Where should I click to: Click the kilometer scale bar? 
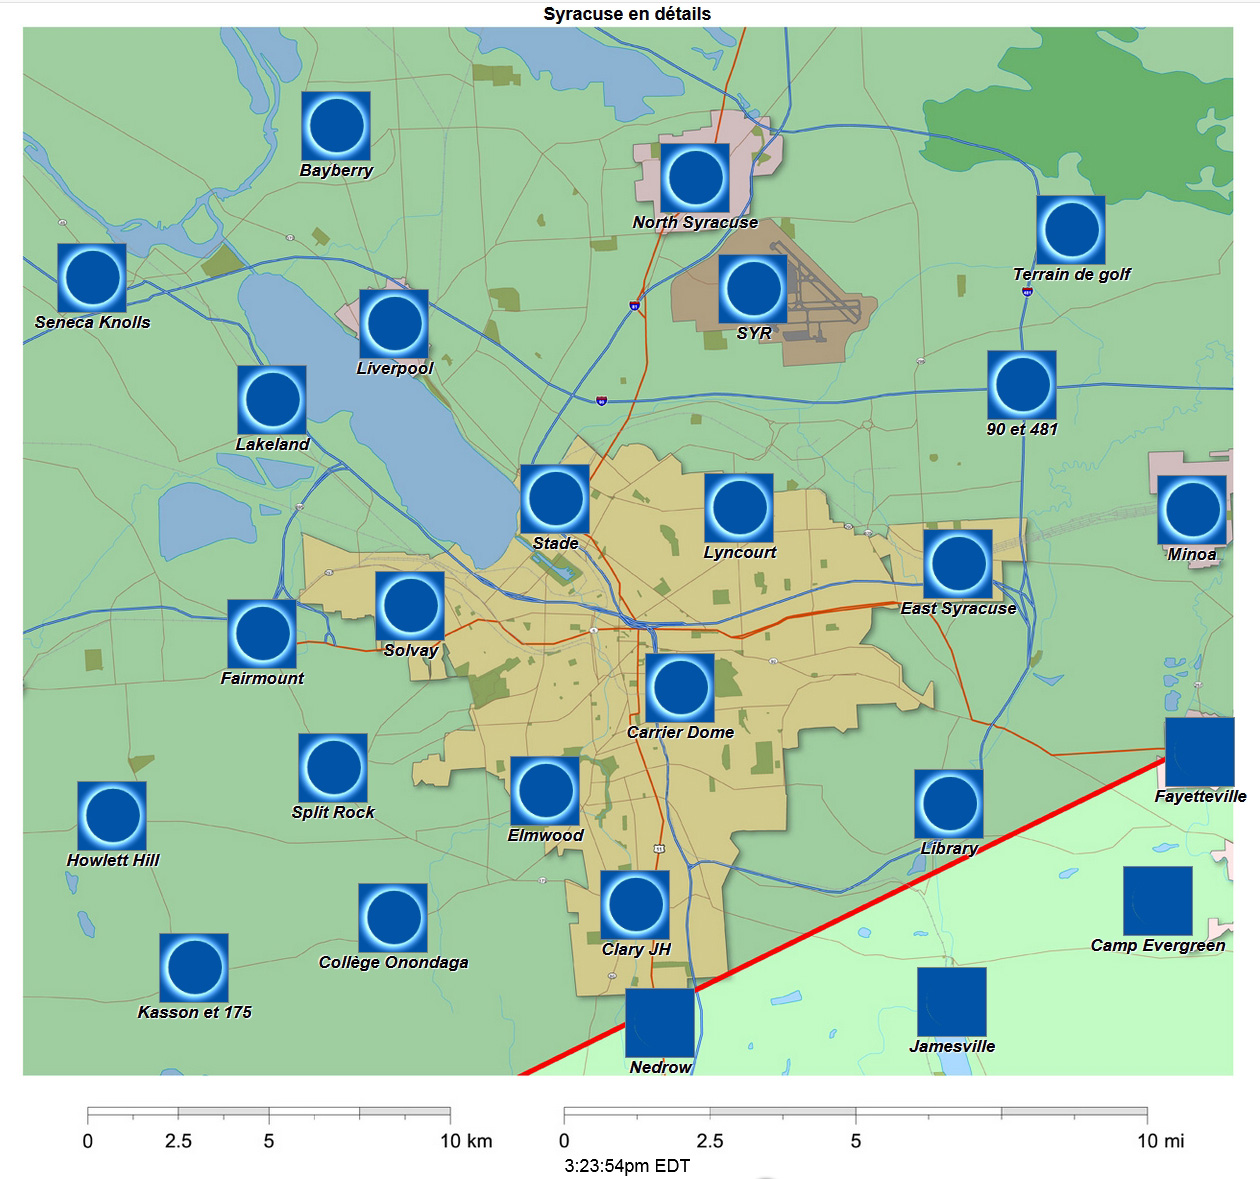pos(269,1113)
